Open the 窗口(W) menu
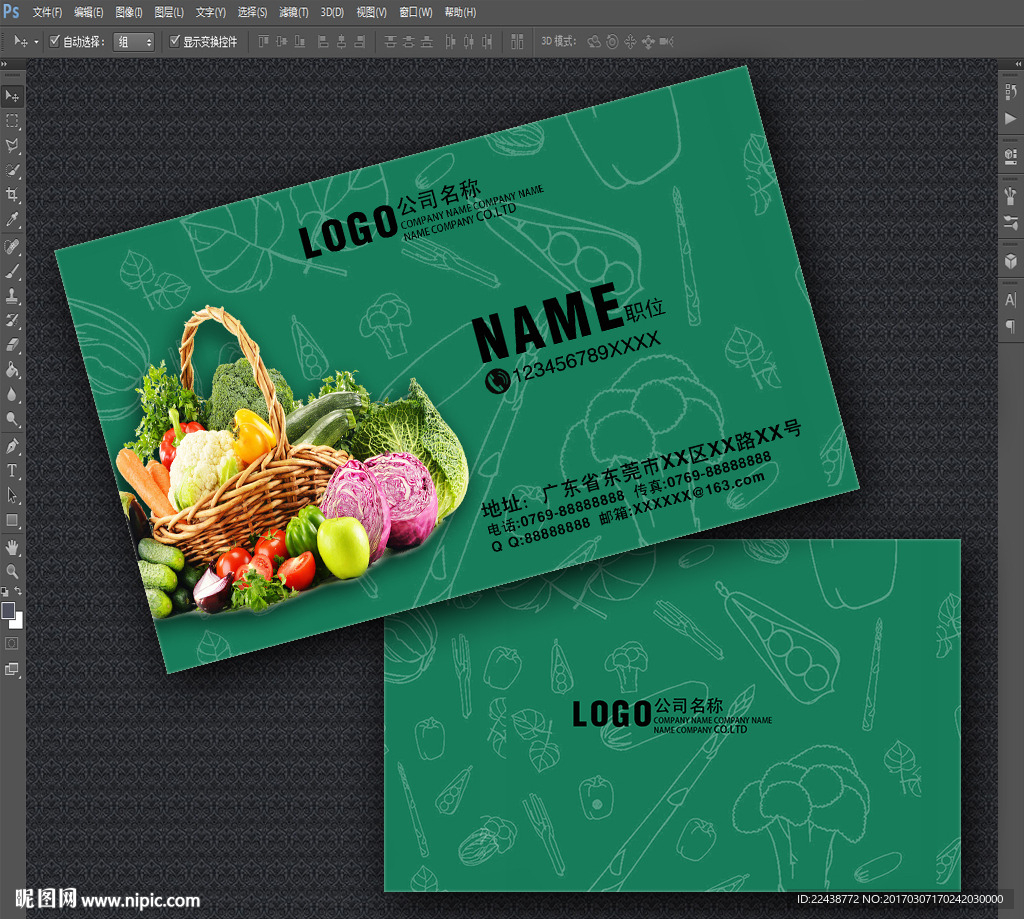This screenshot has height=919, width=1024. pos(415,12)
